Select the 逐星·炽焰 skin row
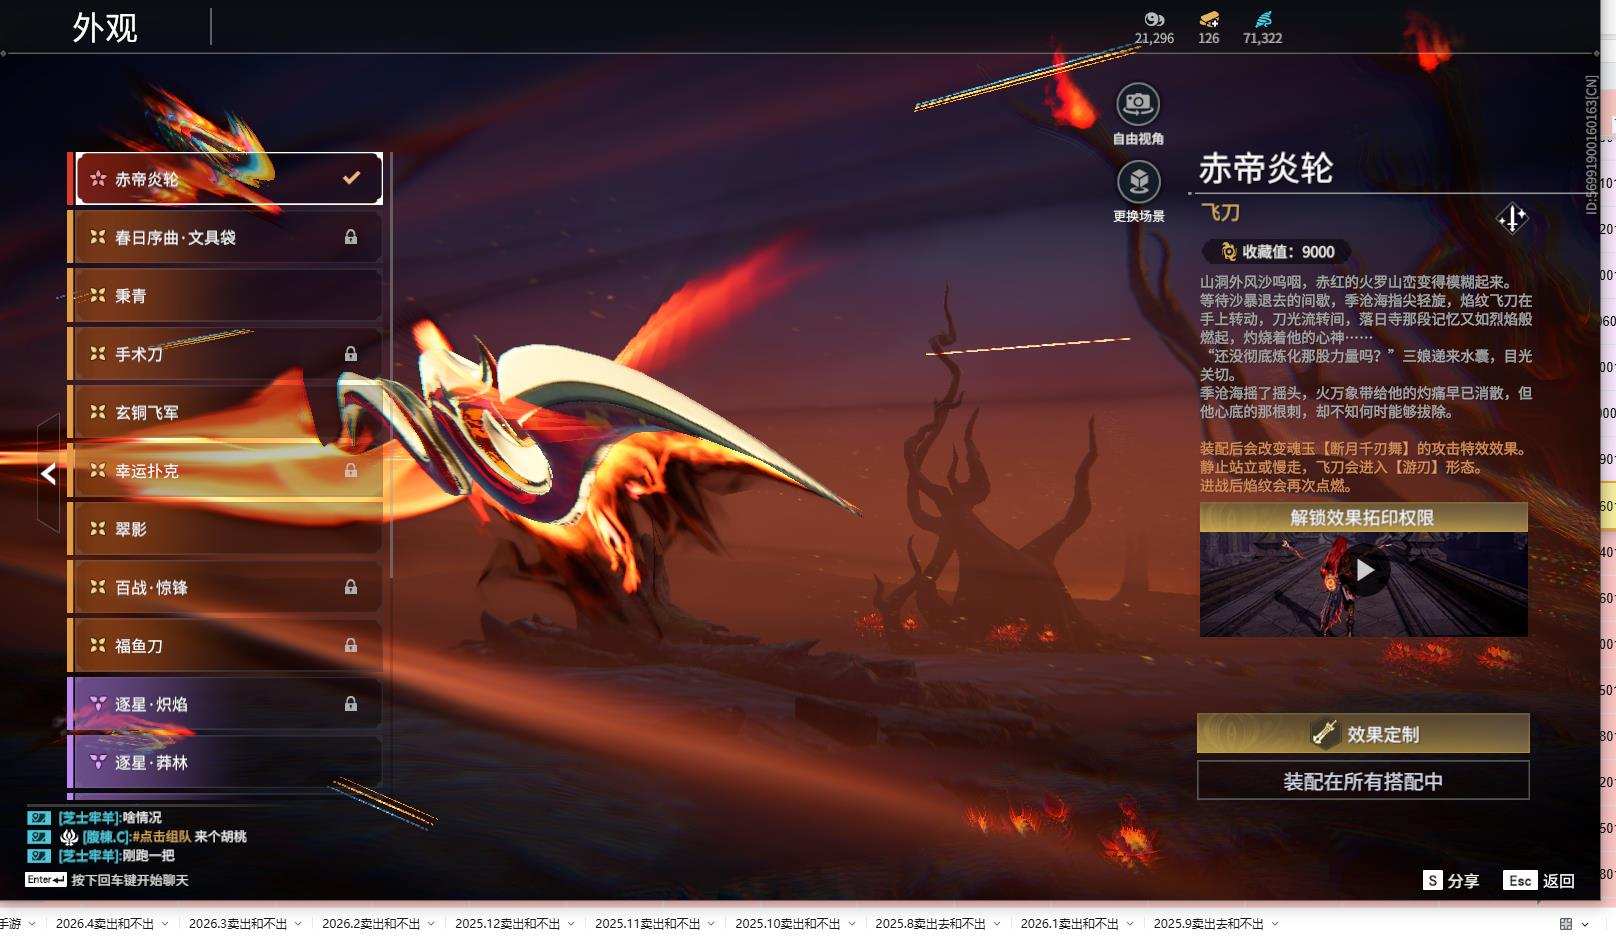1616x939 pixels. 226,704
